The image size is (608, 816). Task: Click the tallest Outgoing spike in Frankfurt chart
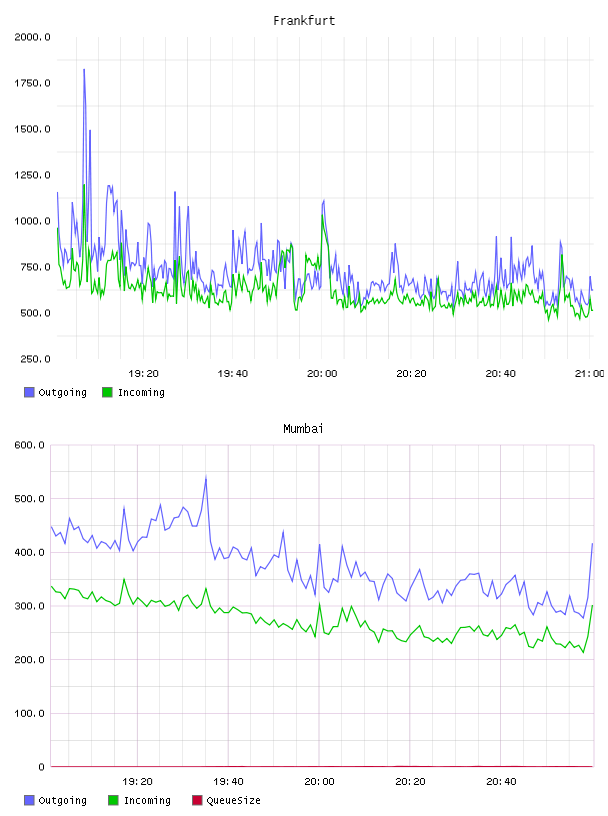click(84, 70)
